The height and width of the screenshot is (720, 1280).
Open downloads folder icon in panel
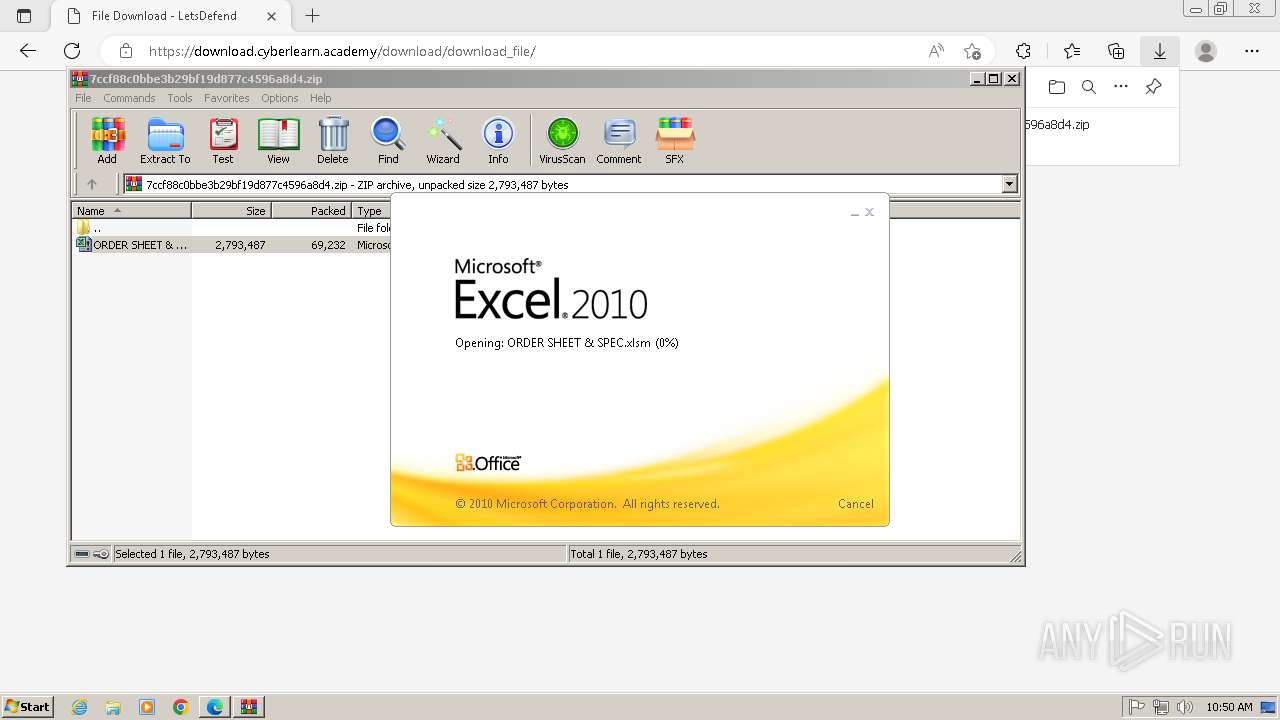[x=1057, y=87]
